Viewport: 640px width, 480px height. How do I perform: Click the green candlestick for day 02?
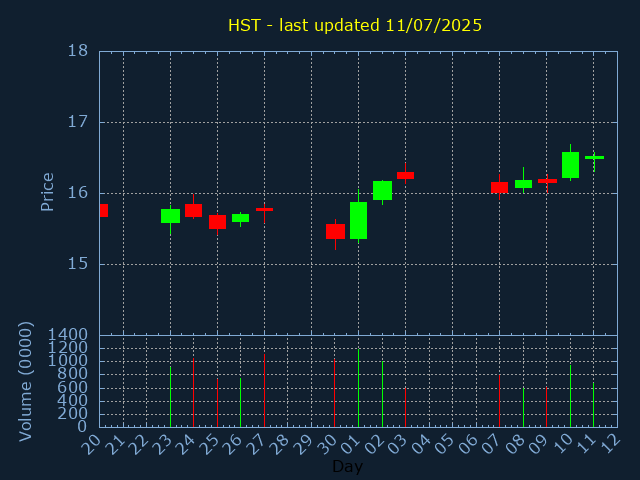[382, 191]
